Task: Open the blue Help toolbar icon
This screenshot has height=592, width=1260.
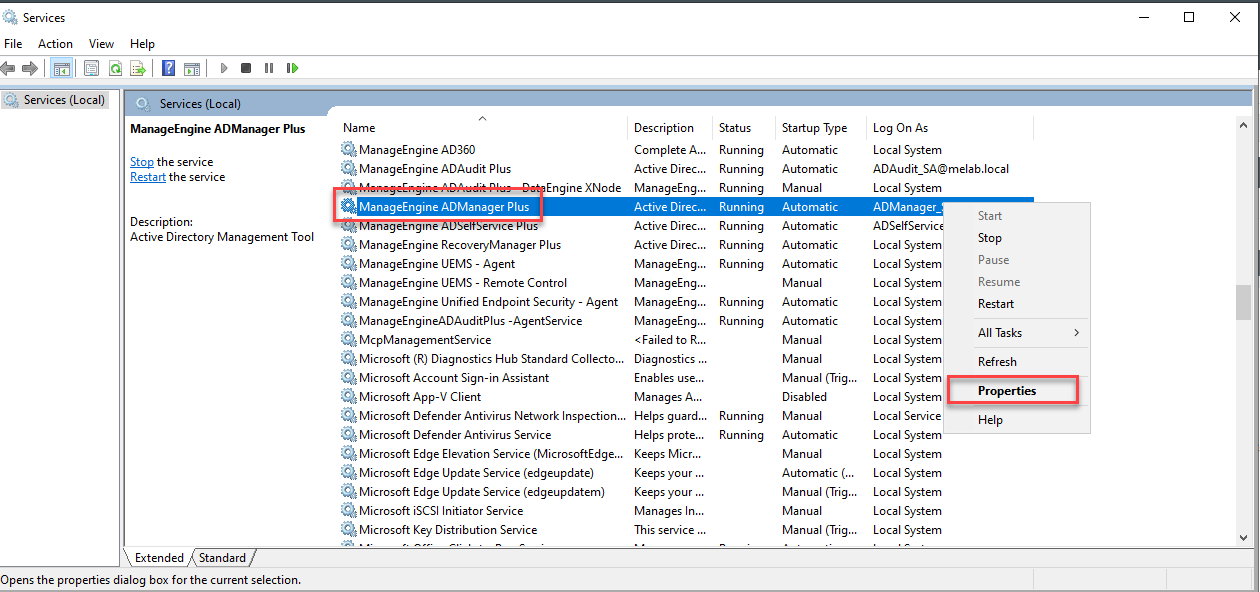Action: click(x=168, y=68)
